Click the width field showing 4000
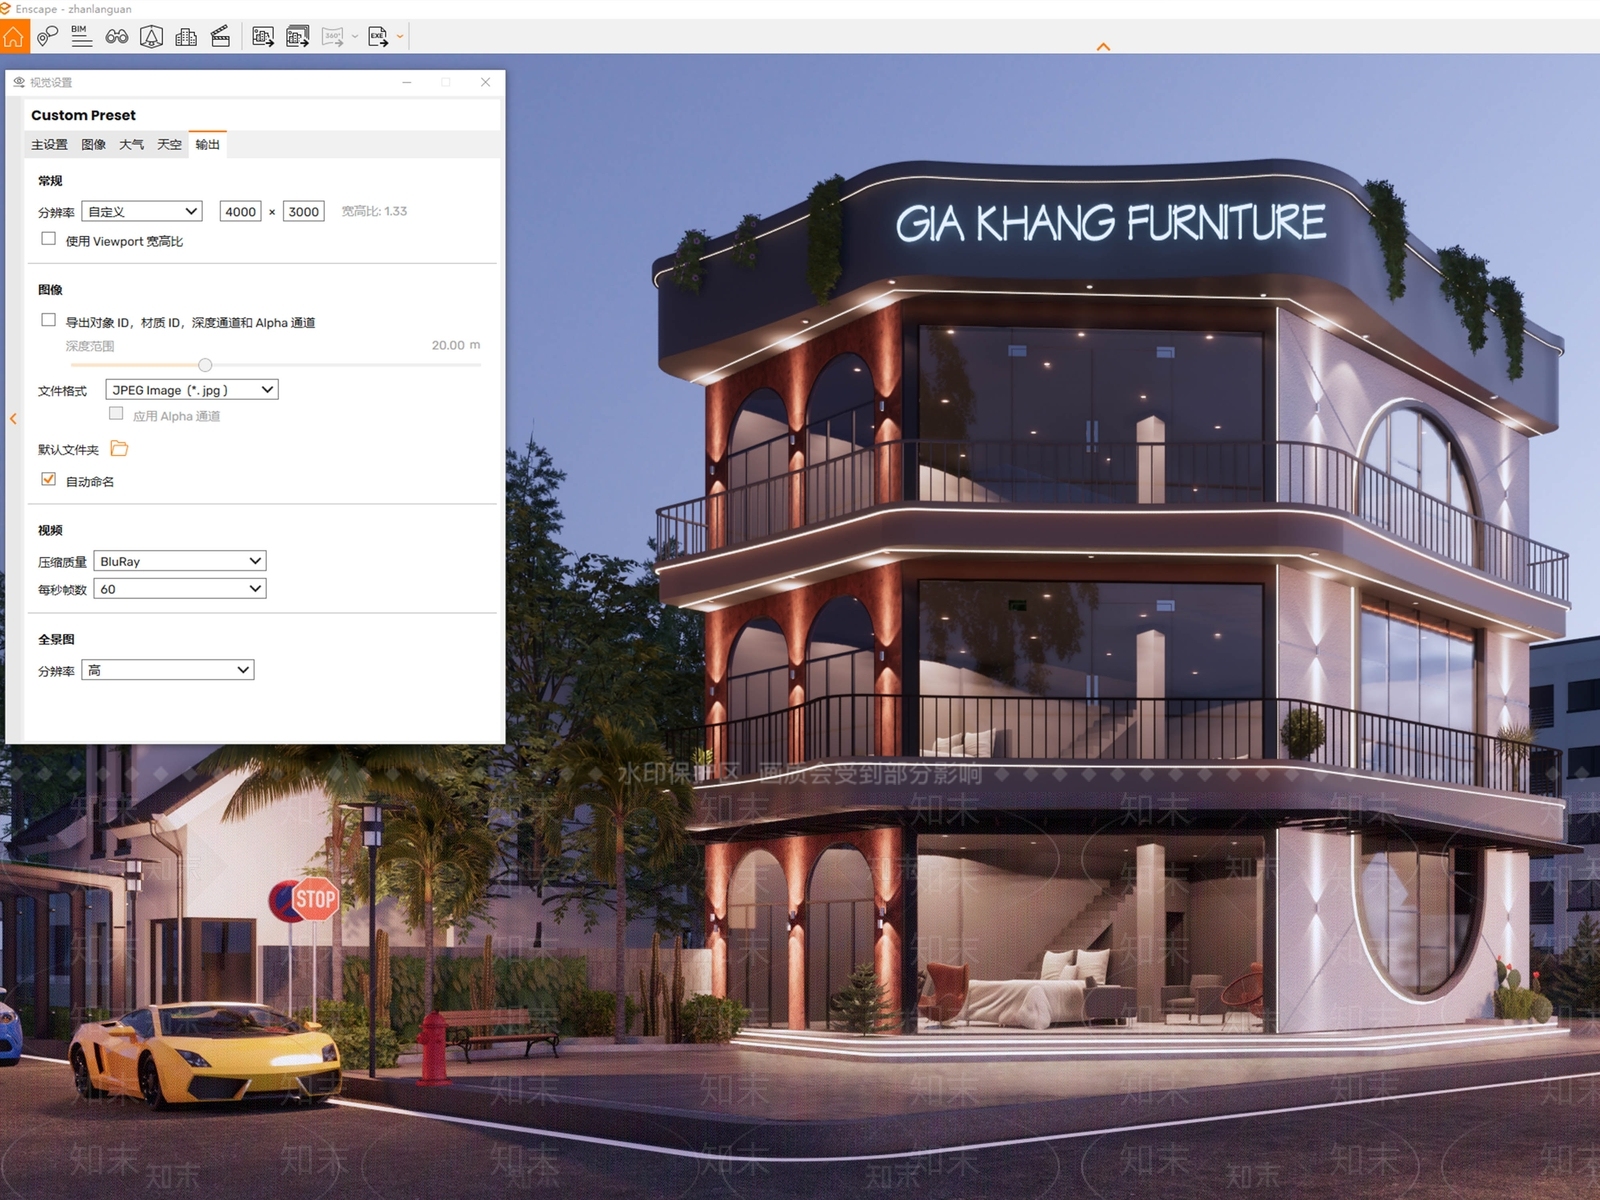Screen dimensions: 1600x1200 pos(240,211)
